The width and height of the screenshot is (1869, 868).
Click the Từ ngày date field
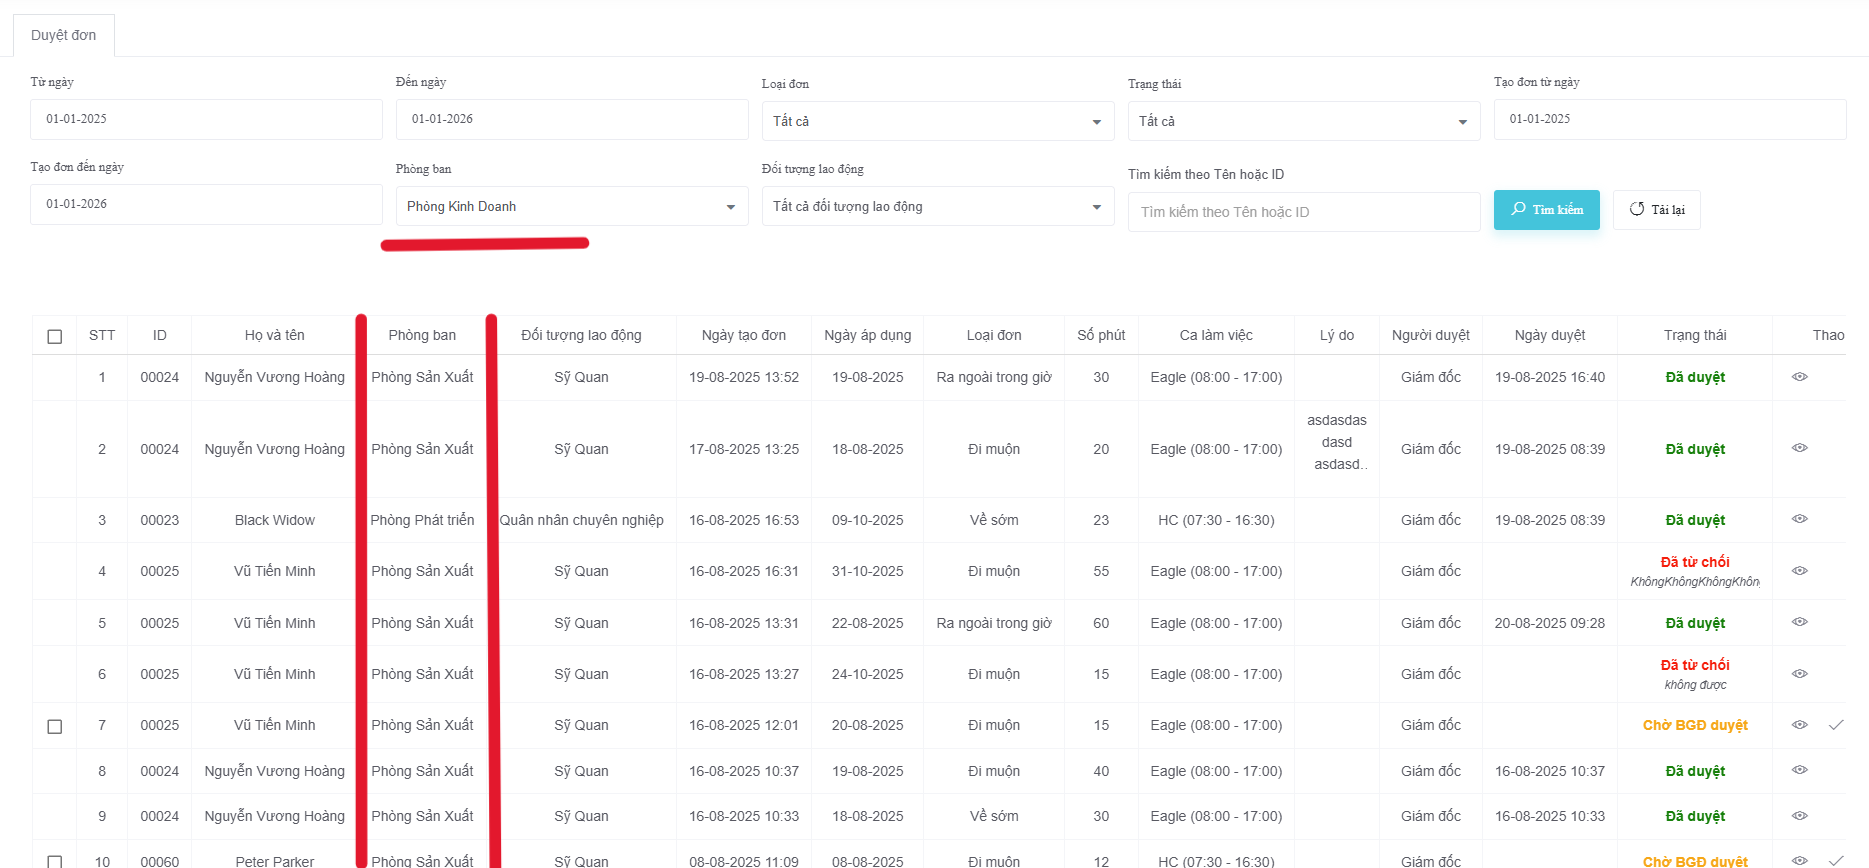(206, 119)
